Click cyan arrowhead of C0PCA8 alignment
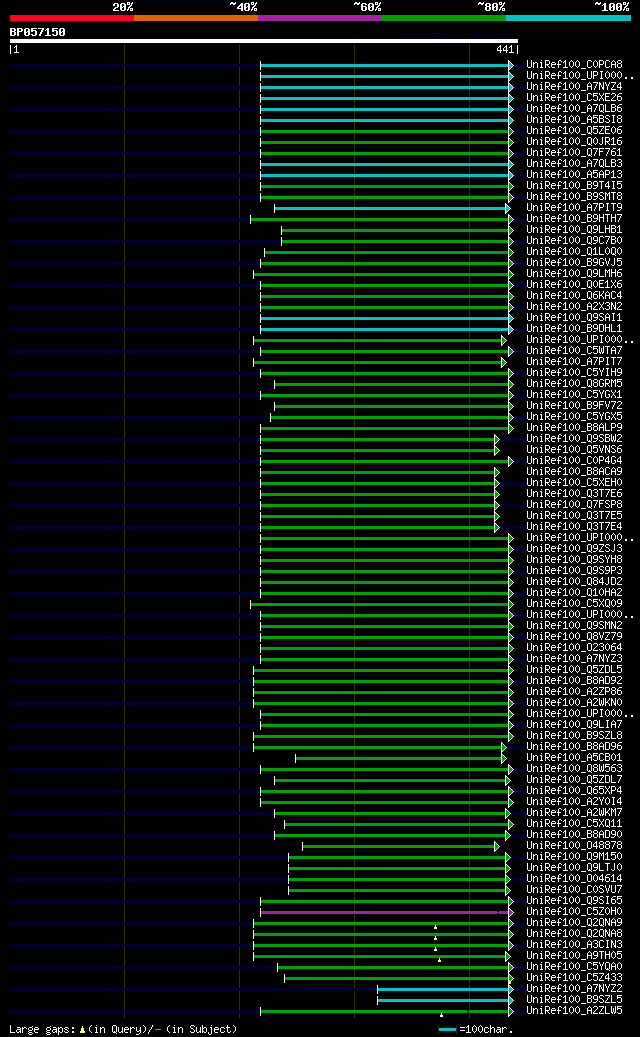The width and height of the screenshot is (640, 1037). point(510,65)
